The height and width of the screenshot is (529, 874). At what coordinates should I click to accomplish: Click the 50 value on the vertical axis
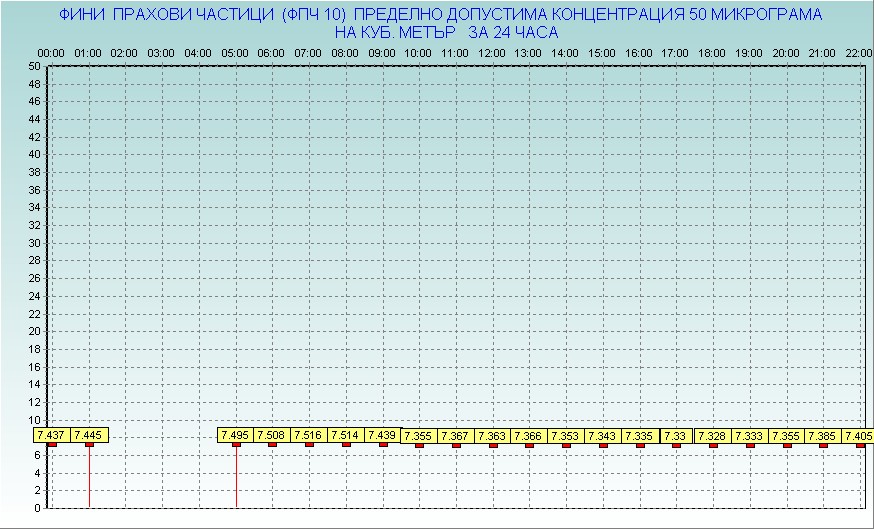[x=34, y=66]
